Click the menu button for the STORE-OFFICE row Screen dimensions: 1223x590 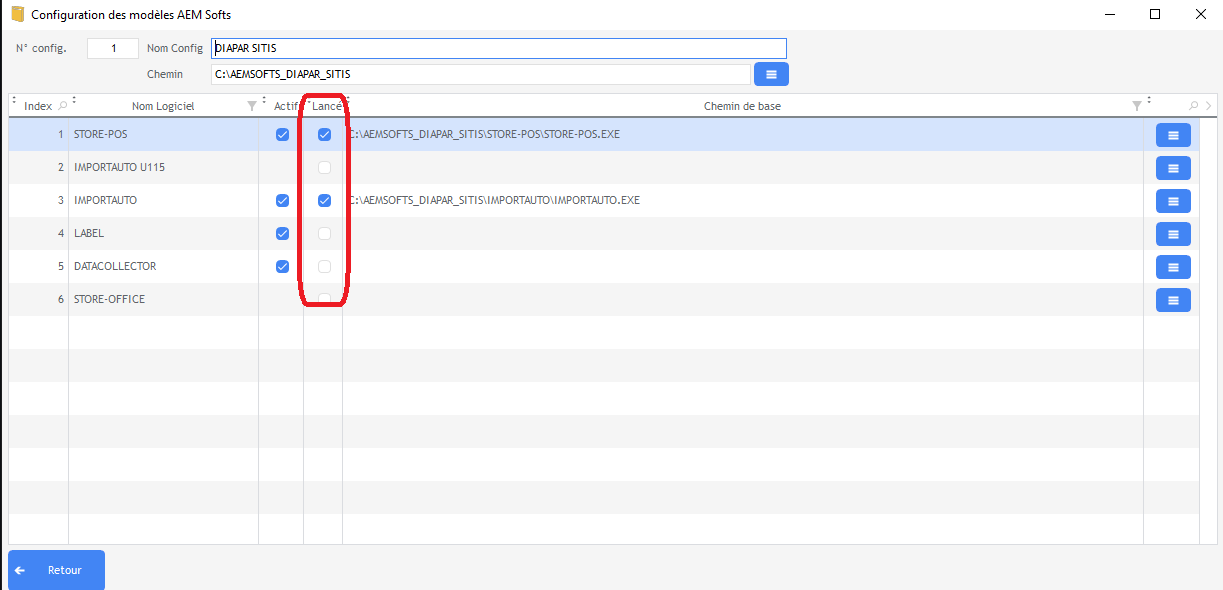coord(1172,300)
